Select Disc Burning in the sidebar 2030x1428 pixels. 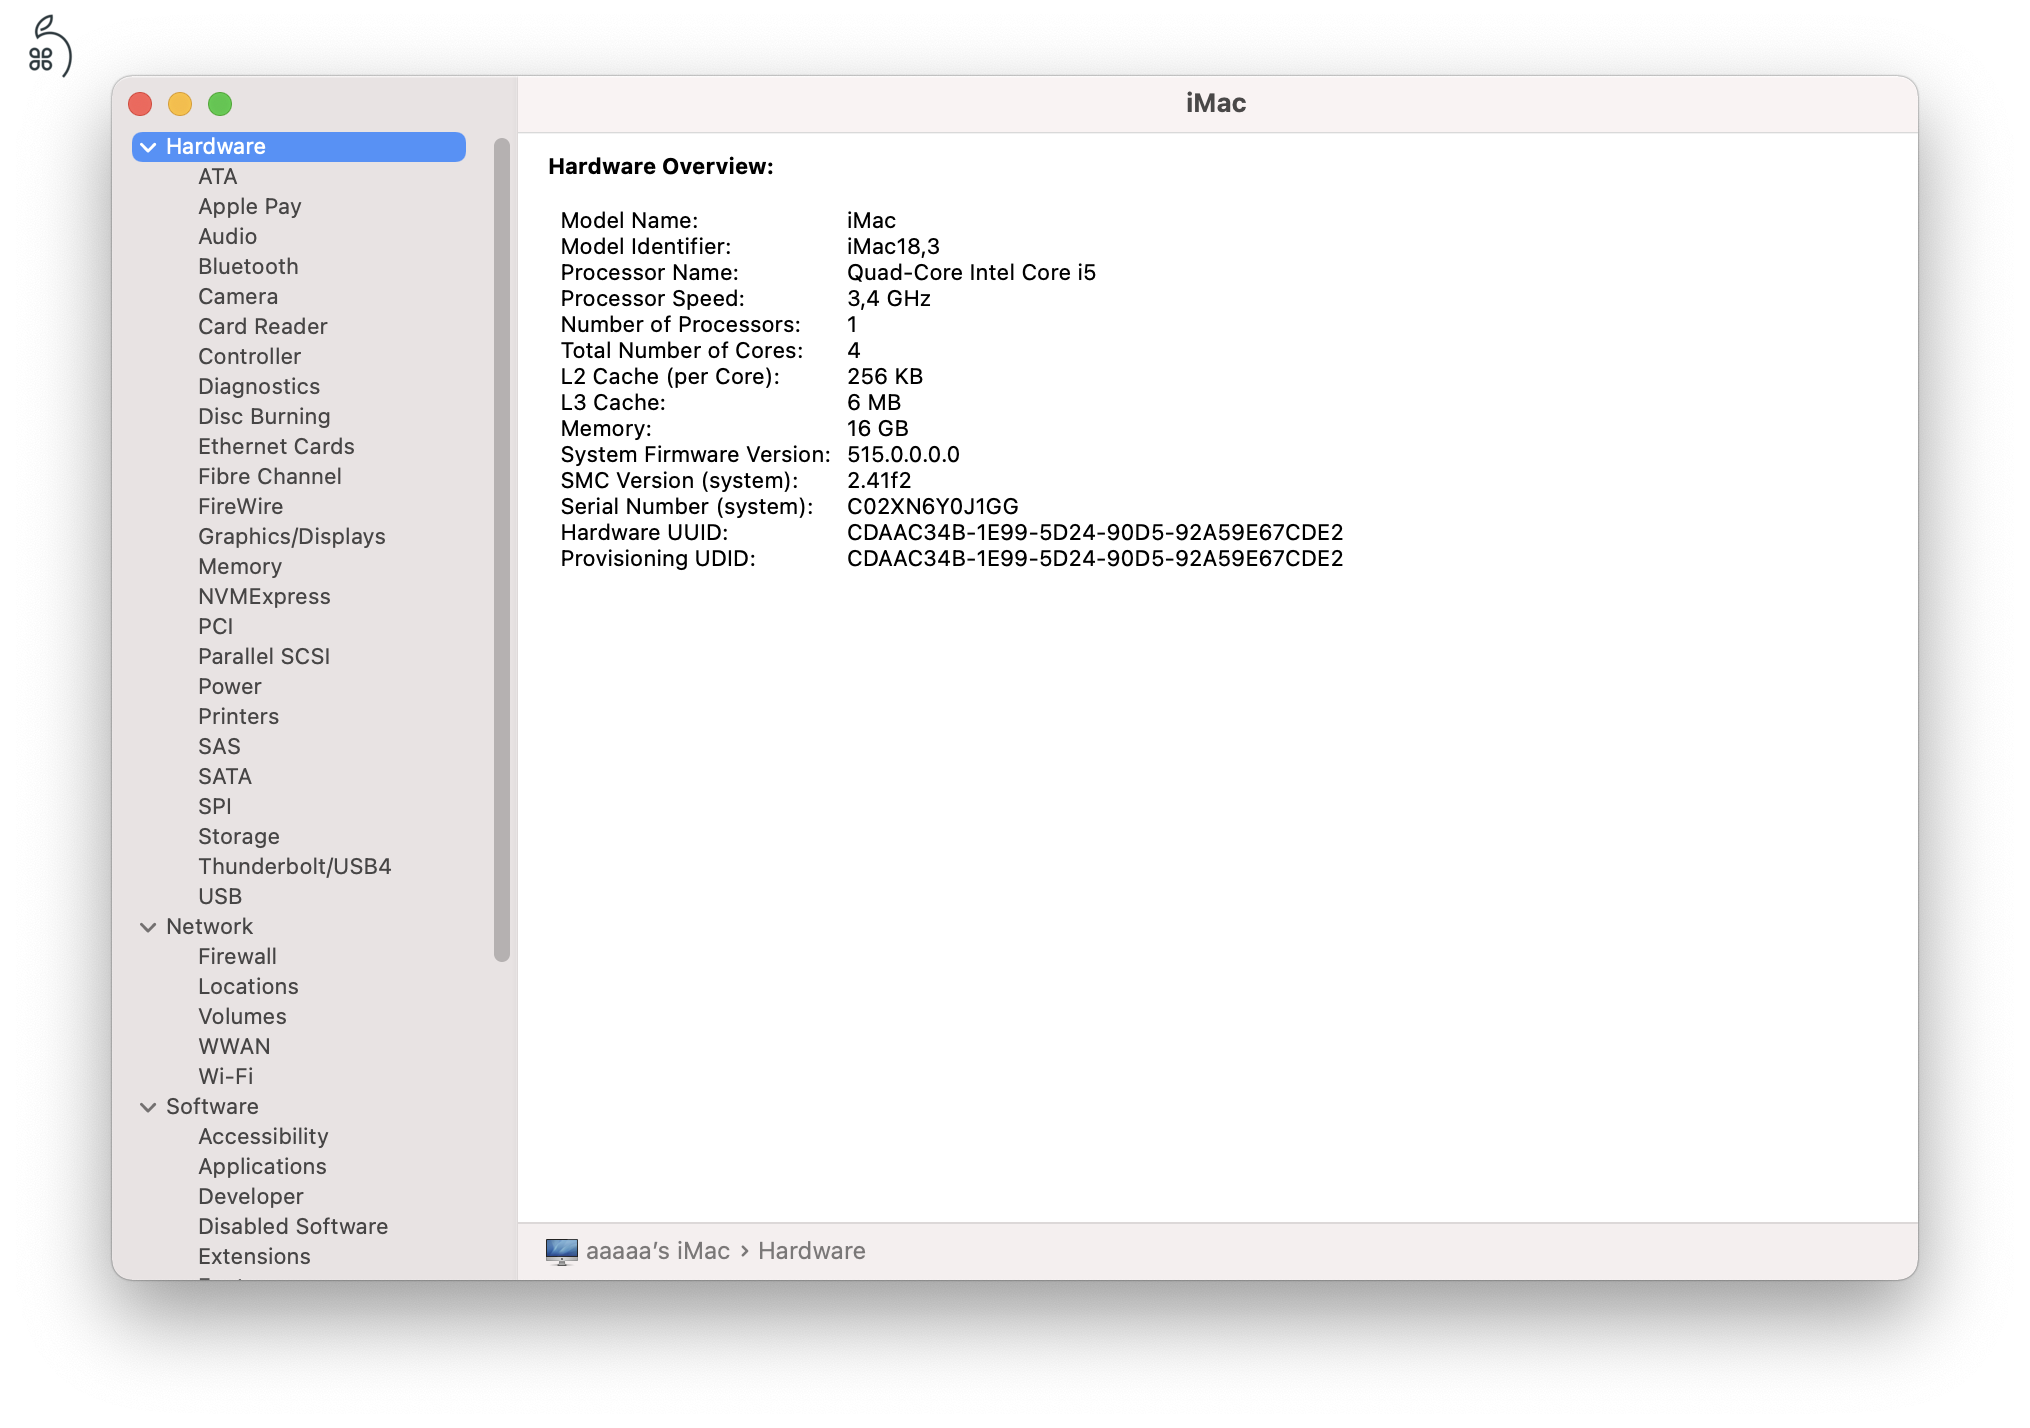coord(264,416)
